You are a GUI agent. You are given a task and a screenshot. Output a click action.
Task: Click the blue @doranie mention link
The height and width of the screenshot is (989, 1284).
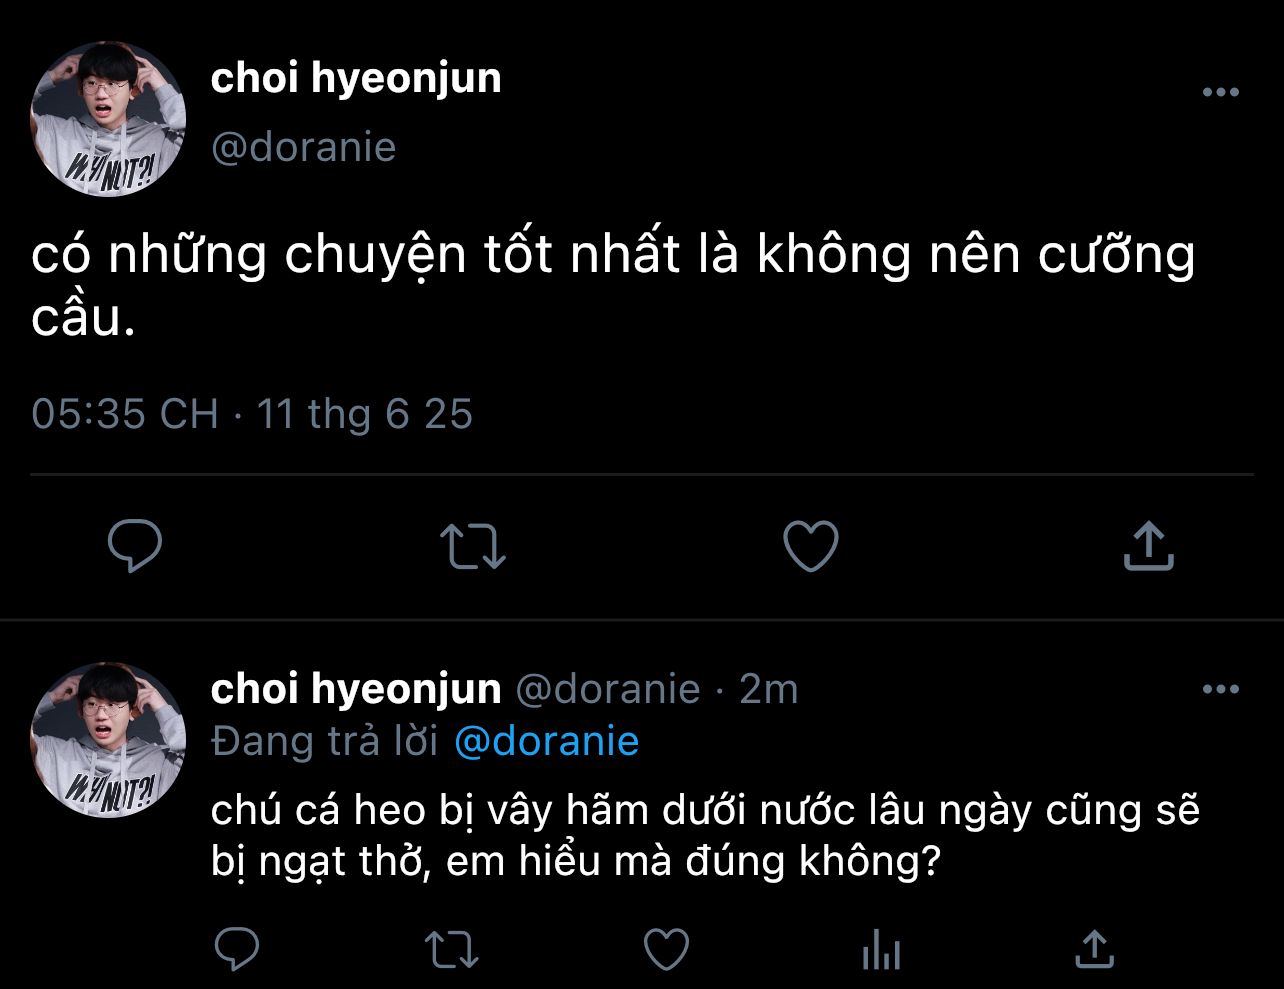pos(546,741)
